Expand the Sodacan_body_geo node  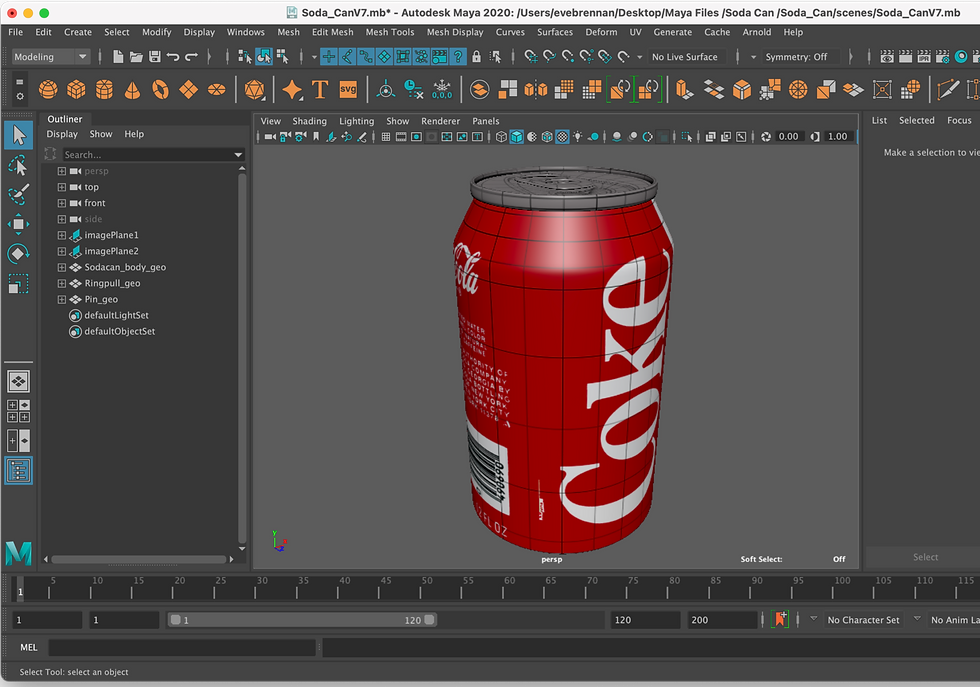point(61,268)
